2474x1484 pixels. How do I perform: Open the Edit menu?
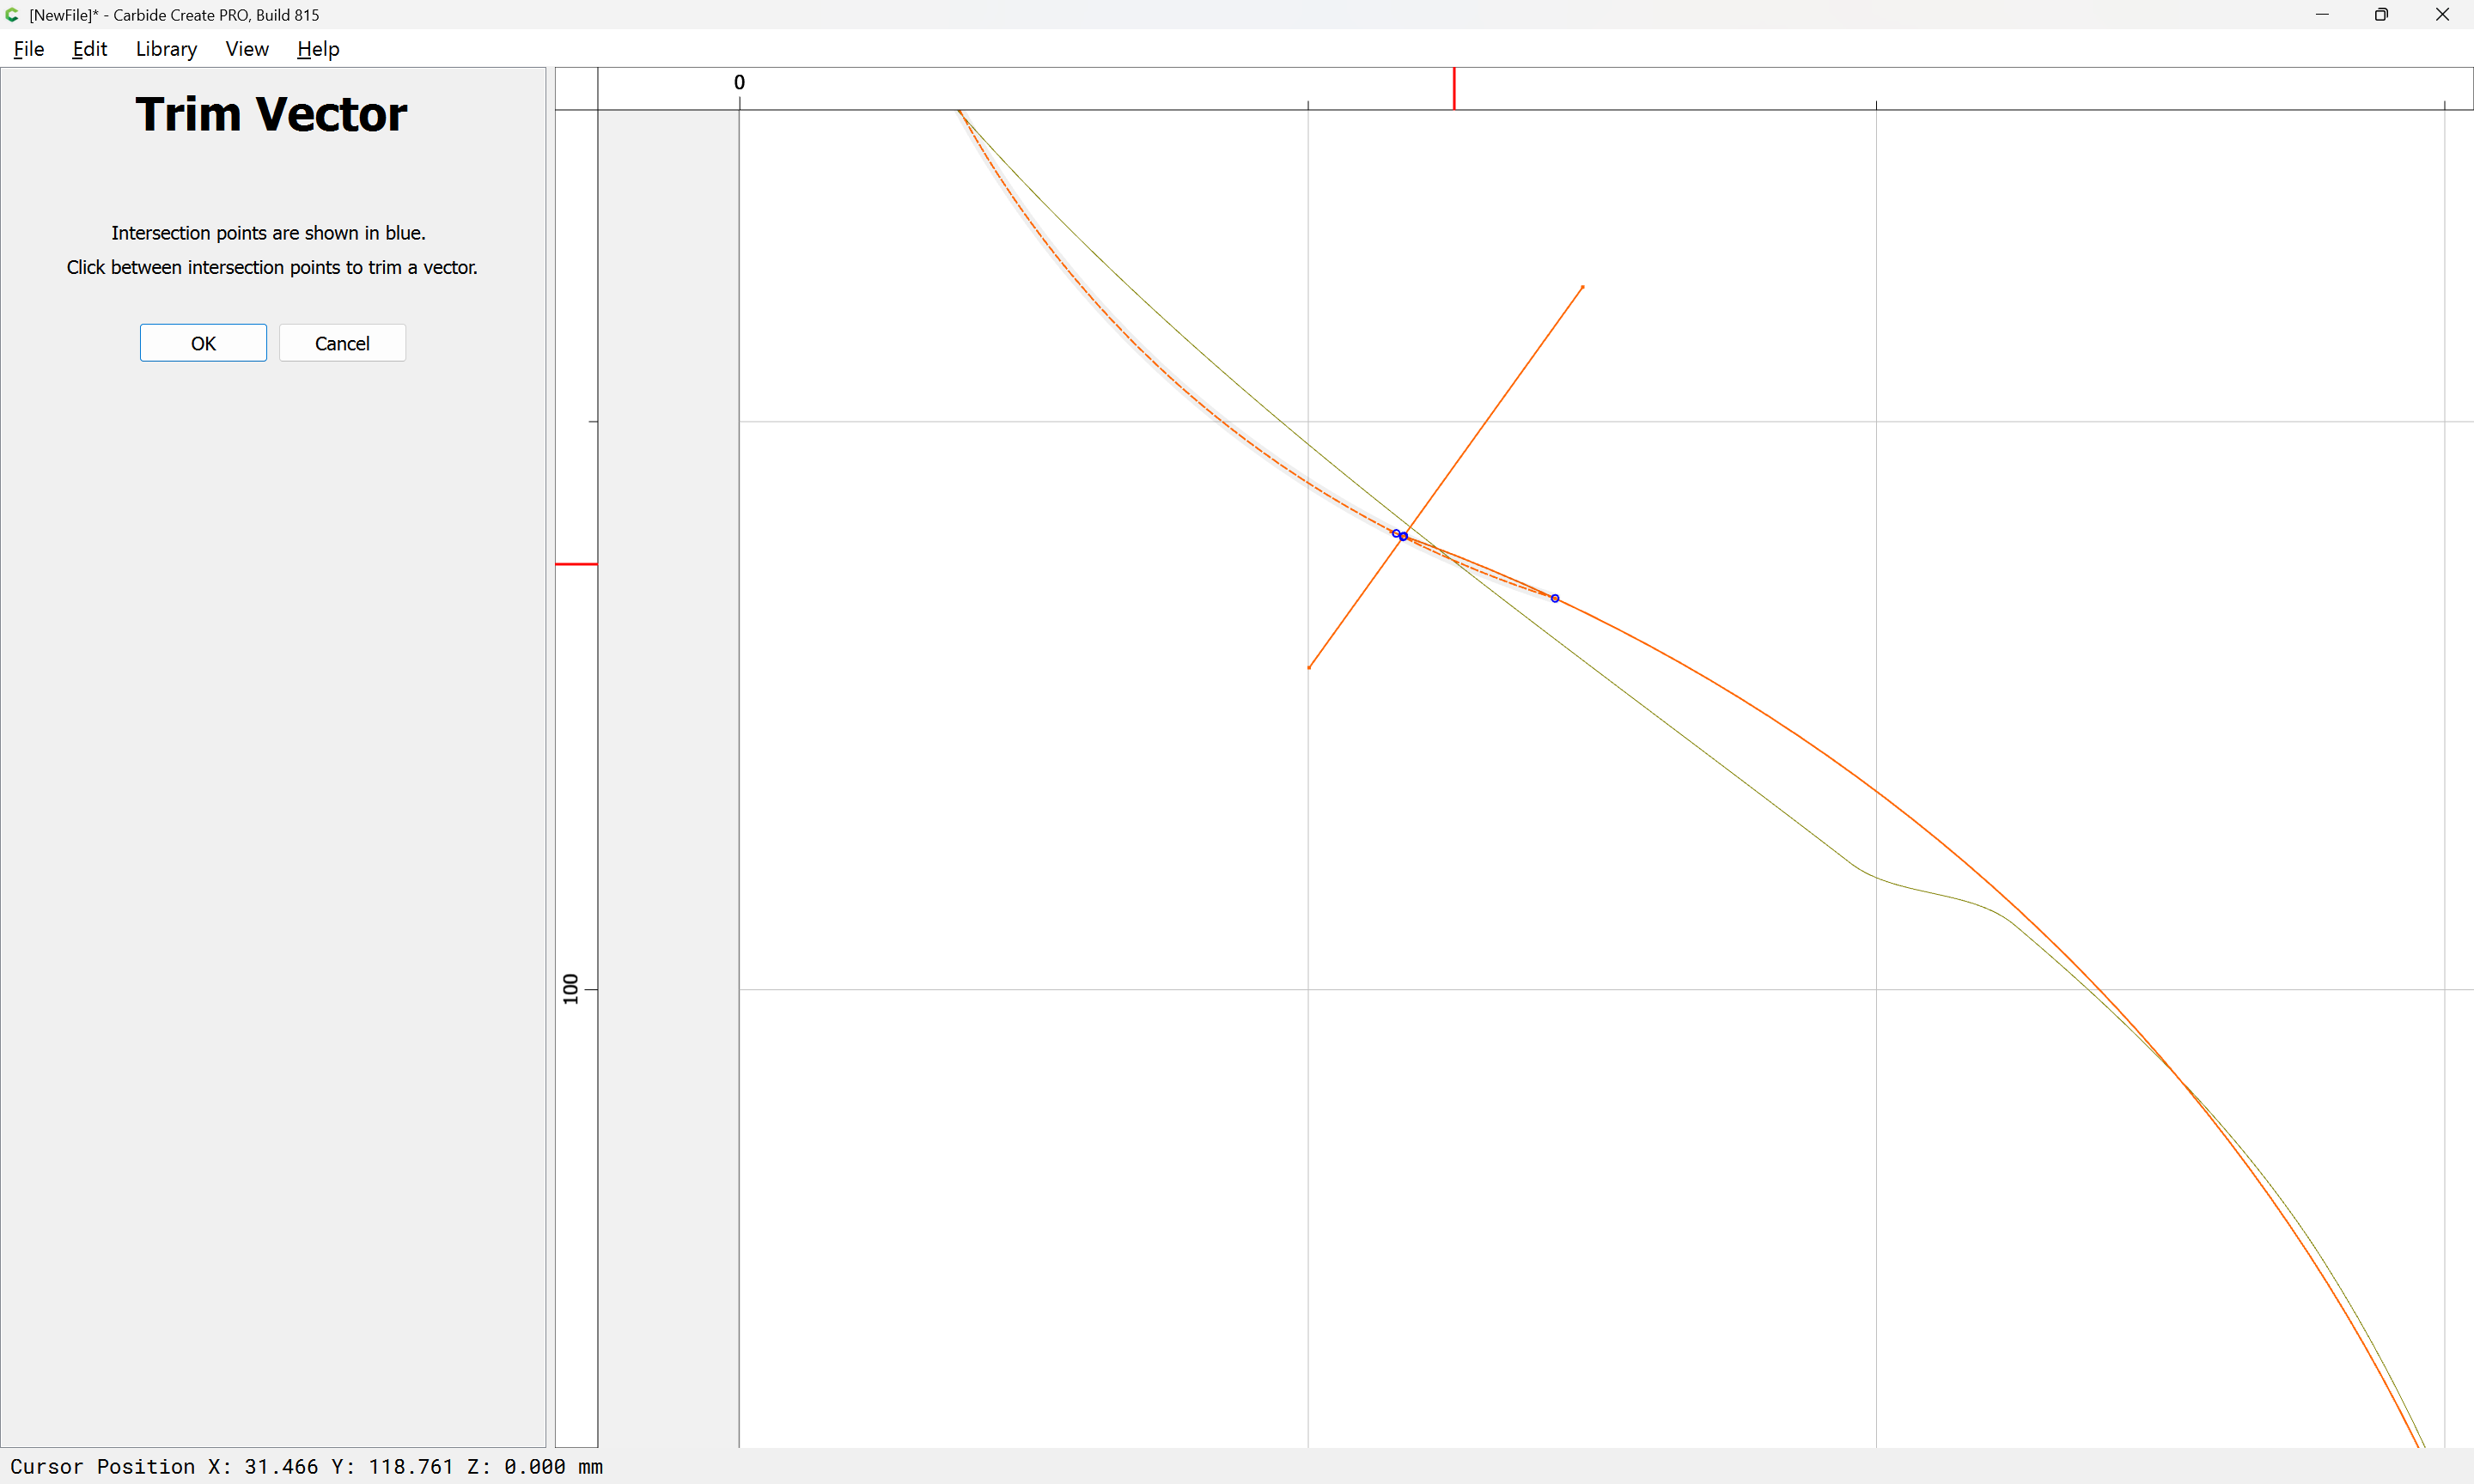(89, 49)
